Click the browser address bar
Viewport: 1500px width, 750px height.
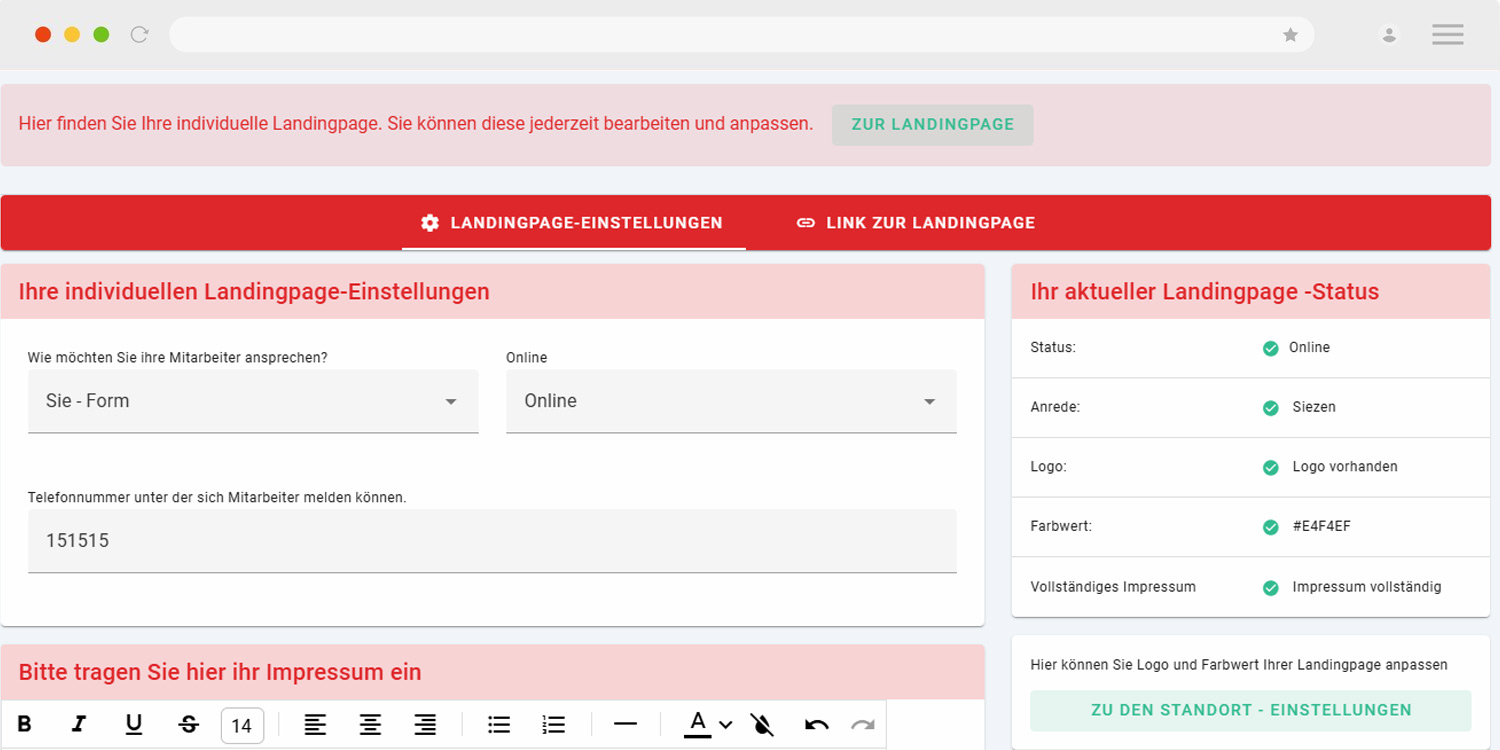(x=741, y=35)
